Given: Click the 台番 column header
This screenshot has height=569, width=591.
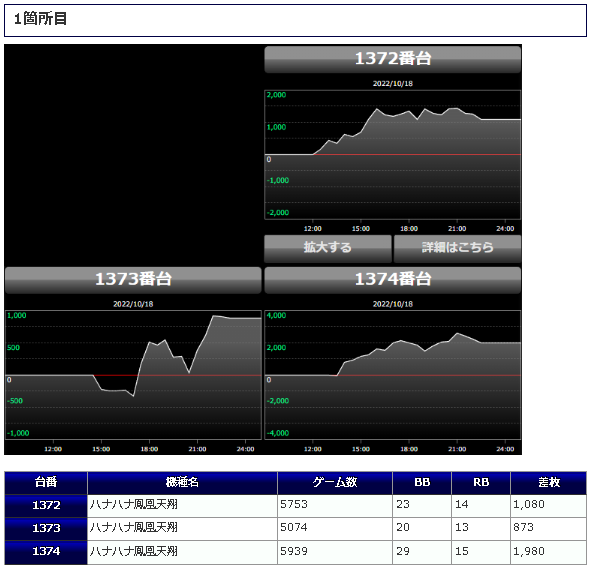Looking at the screenshot, I should tap(46, 483).
